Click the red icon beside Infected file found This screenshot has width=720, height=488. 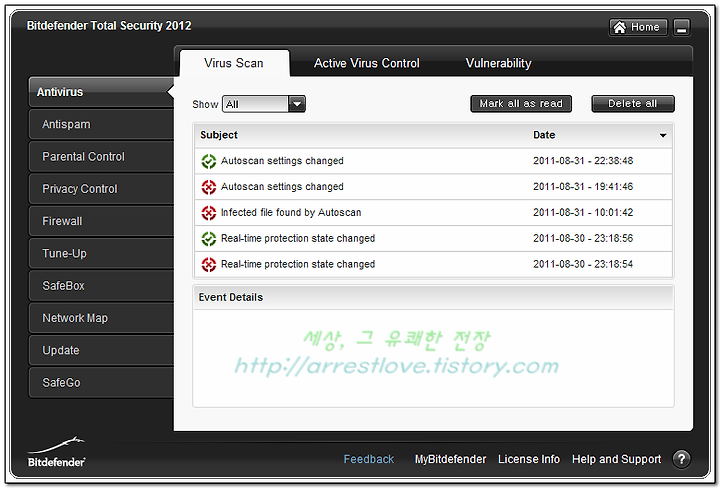point(208,213)
